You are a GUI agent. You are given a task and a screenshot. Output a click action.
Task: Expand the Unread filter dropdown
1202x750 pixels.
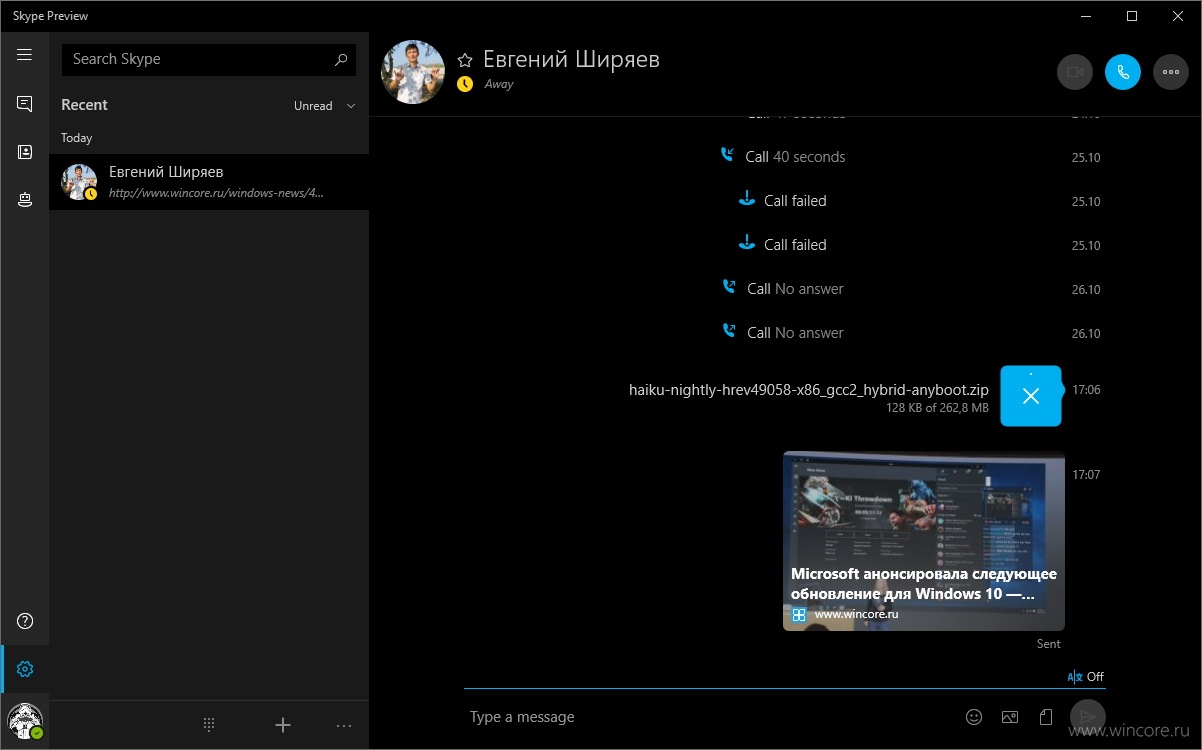(324, 106)
